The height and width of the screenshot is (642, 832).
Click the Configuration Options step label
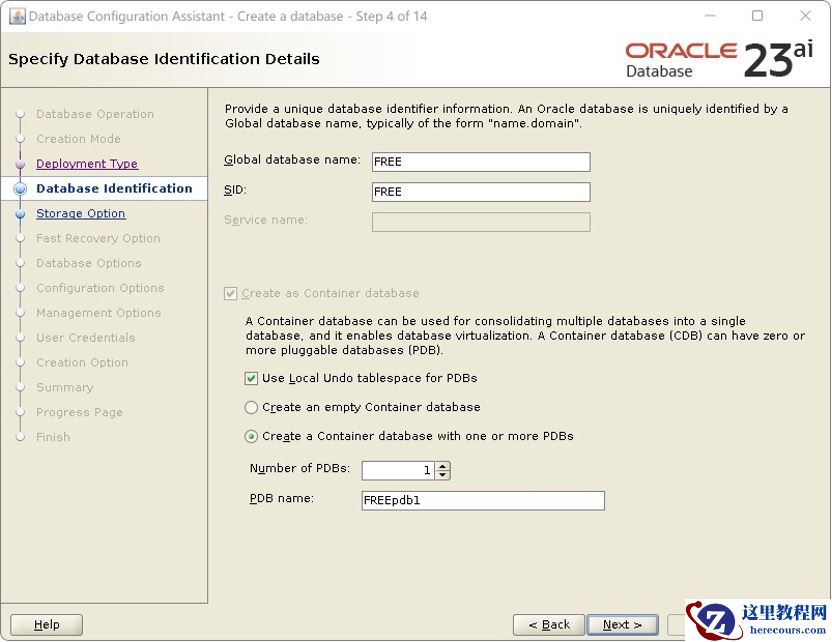coord(100,288)
